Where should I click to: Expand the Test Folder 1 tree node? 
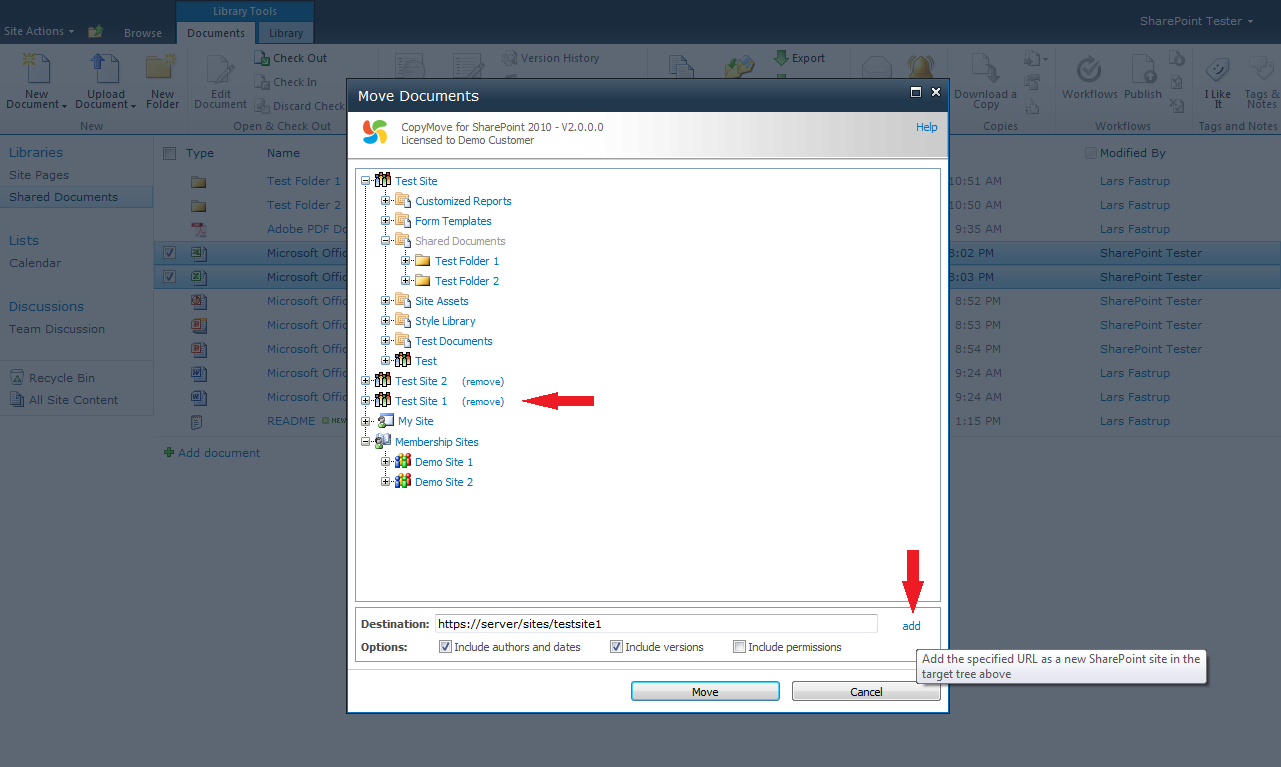point(406,261)
